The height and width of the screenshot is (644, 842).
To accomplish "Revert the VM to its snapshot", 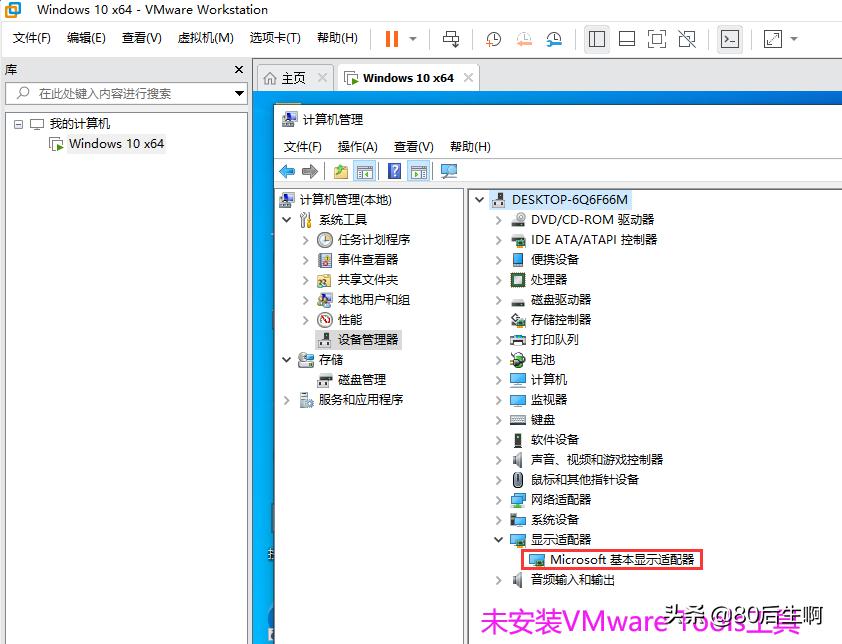I will pyautogui.click(x=524, y=38).
